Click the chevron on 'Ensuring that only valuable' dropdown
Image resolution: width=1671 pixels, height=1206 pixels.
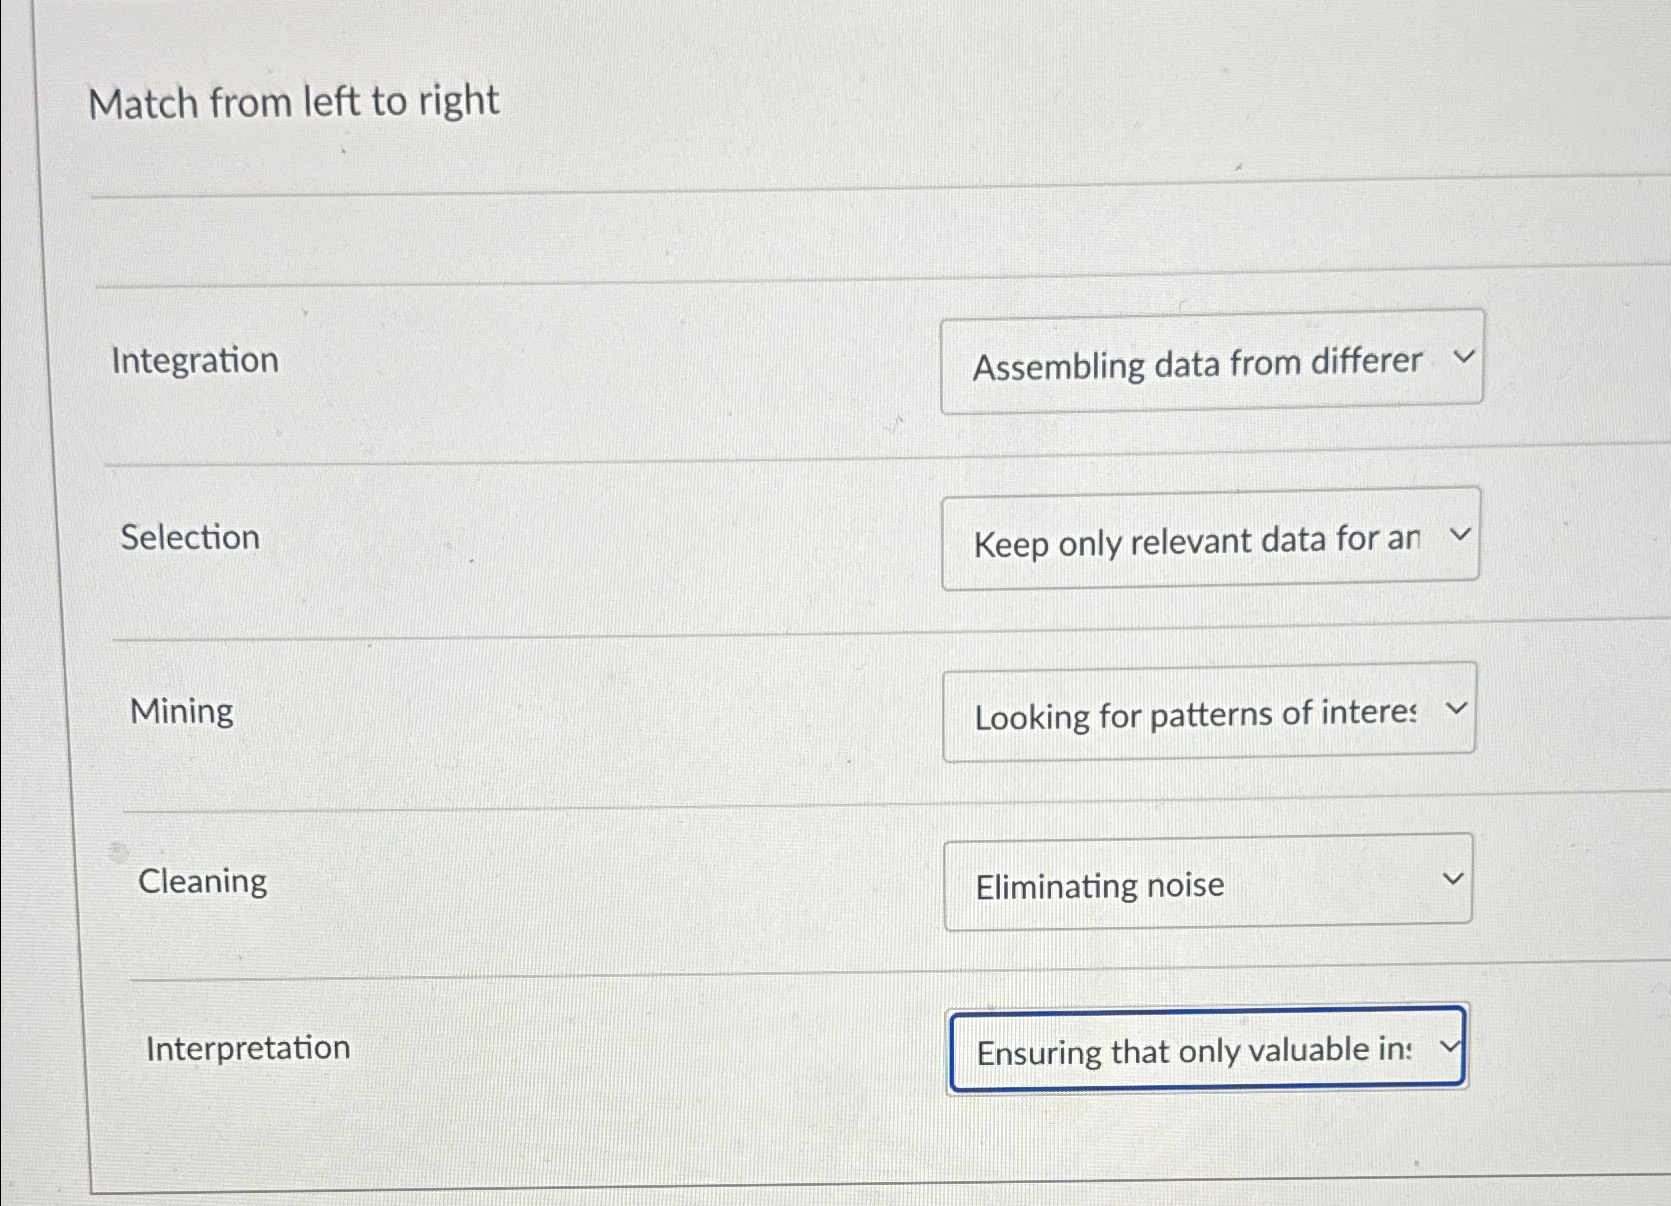click(x=1448, y=1048)
